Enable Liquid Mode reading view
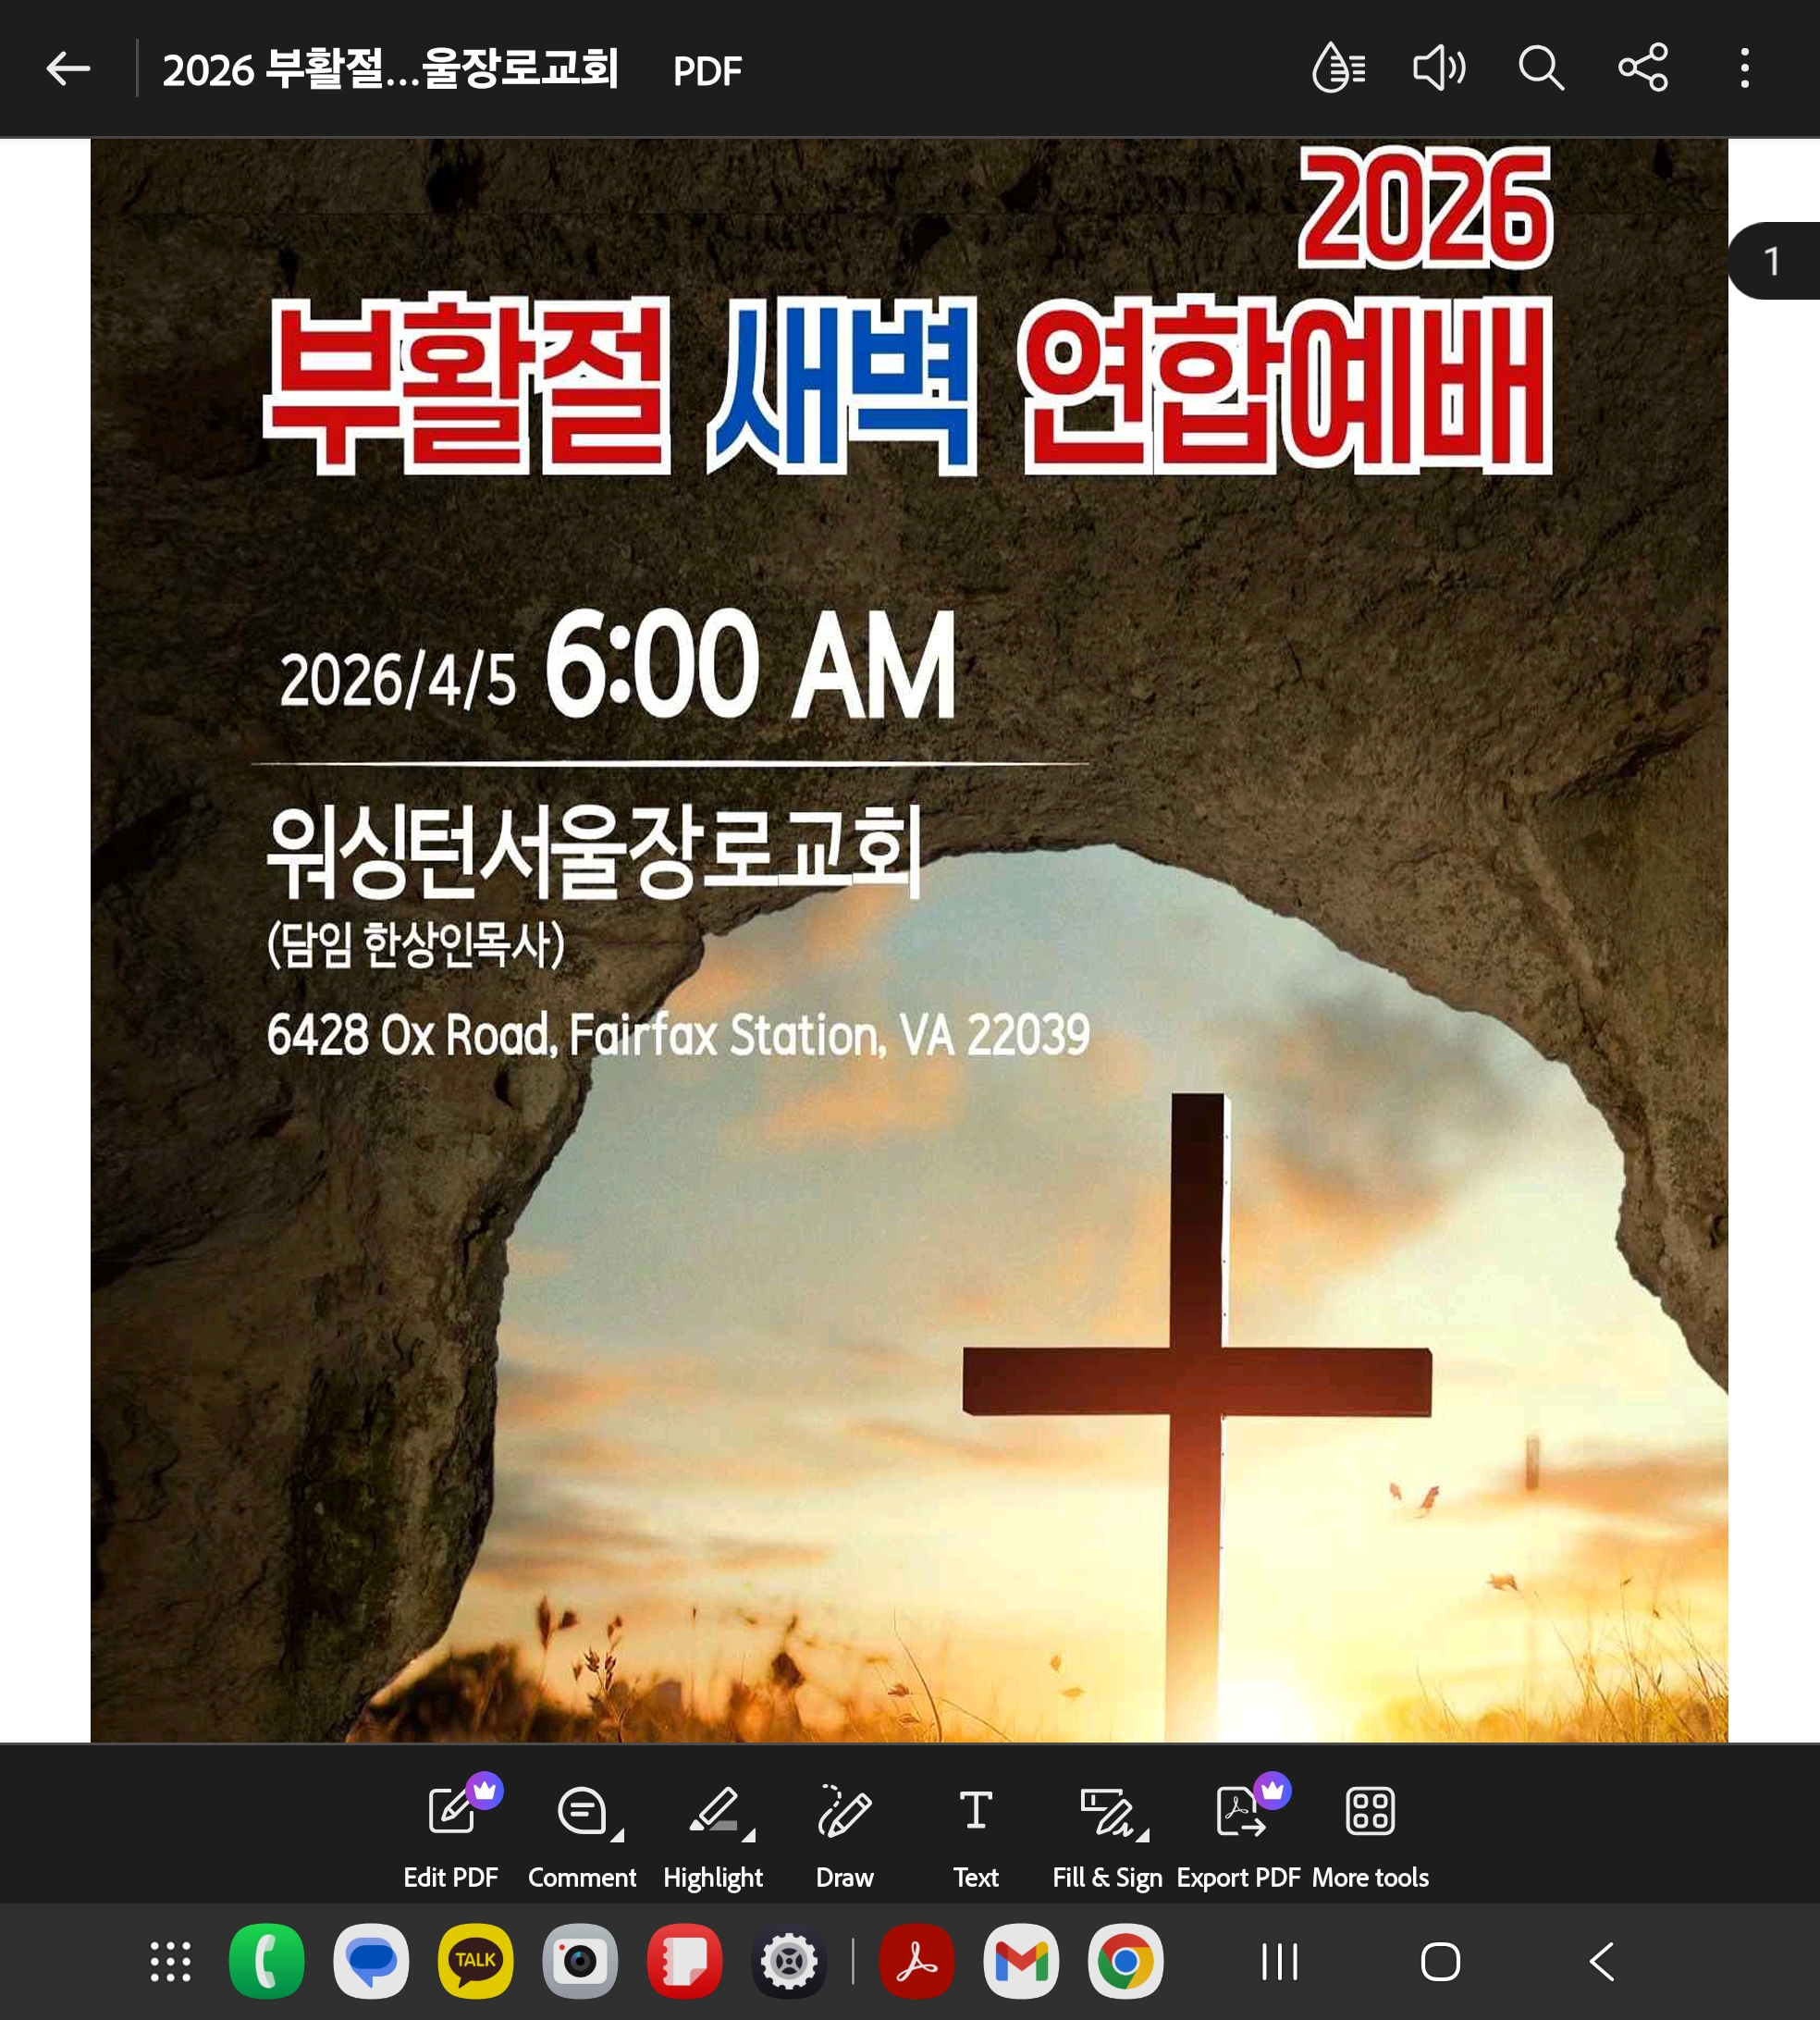The image size is (1820, 2020). (1338, 69)
